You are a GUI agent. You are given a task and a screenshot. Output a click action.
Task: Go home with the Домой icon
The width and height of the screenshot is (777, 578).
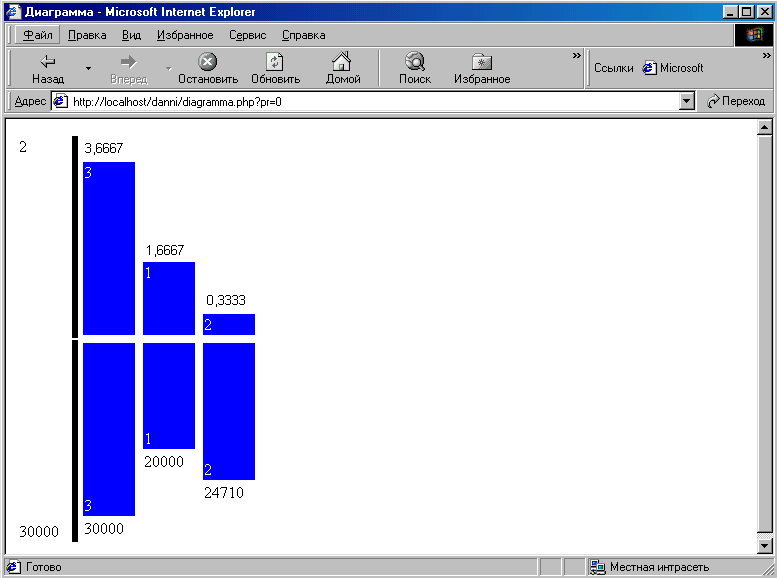tap(341, 61)
